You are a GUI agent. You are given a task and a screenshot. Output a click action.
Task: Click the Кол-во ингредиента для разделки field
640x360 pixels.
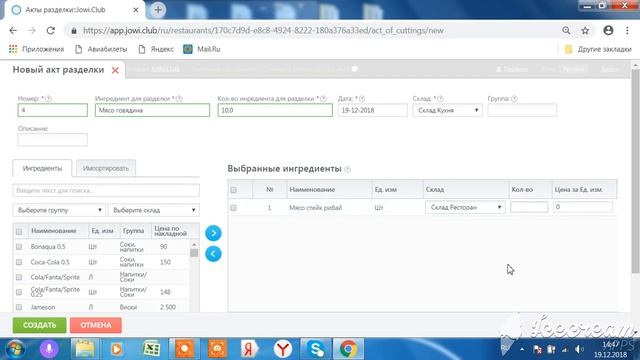pyautogui.click(x=275, y=110)
